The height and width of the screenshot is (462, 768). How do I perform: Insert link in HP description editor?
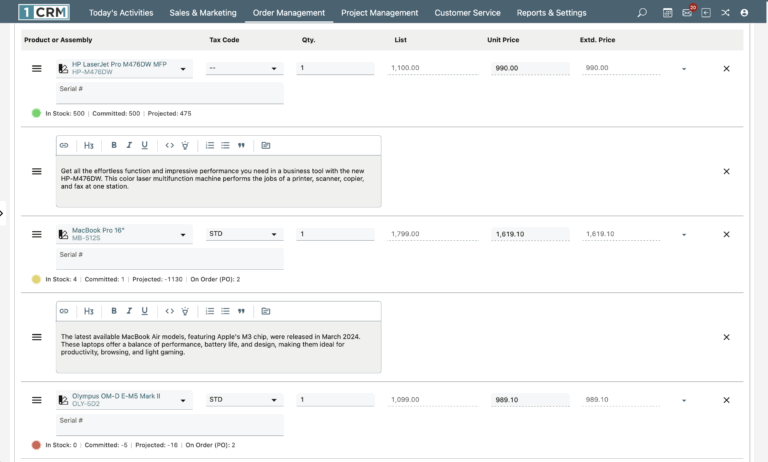pos(64,145)
